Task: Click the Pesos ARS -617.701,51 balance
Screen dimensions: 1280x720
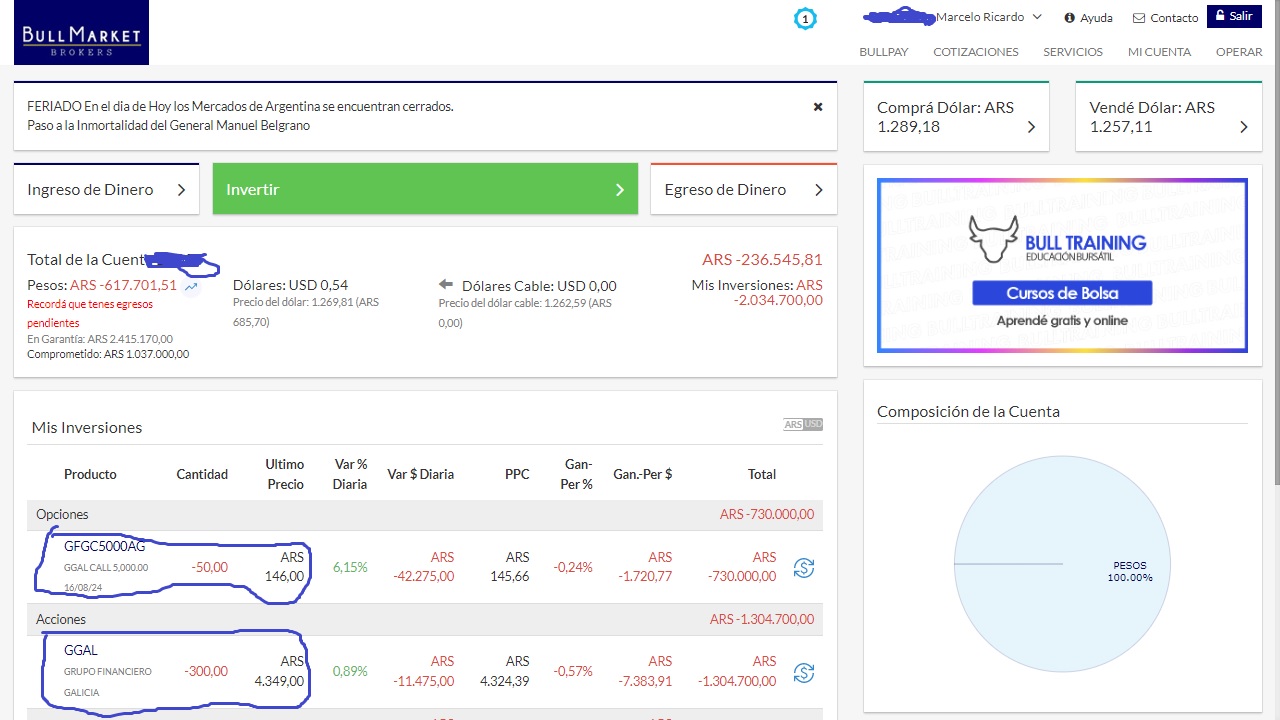Action: 102,285
